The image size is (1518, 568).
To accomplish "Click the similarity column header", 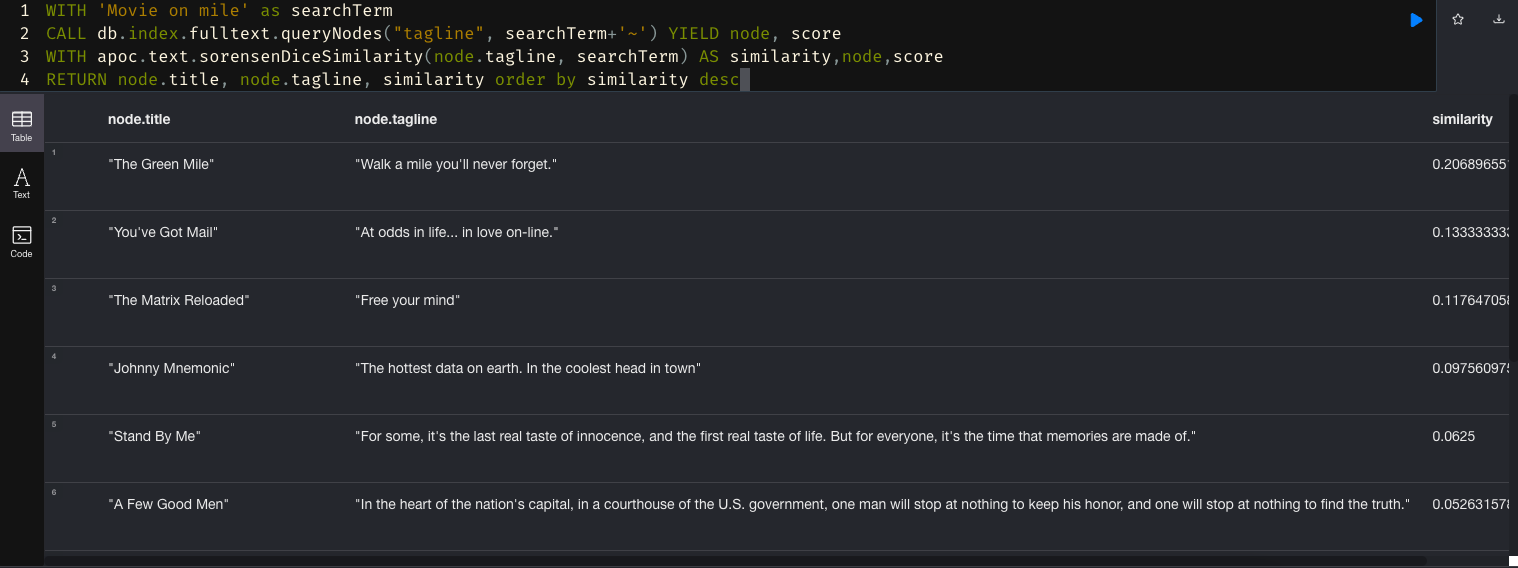I will [x=1462, y=119].
